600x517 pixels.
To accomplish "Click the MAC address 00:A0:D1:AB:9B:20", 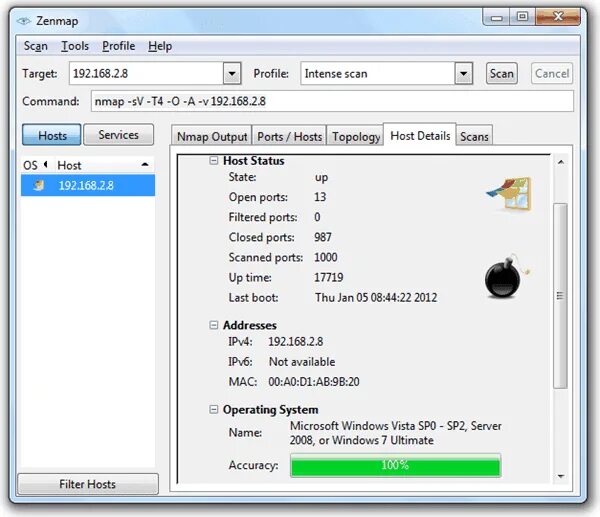I will click(314, 382).
